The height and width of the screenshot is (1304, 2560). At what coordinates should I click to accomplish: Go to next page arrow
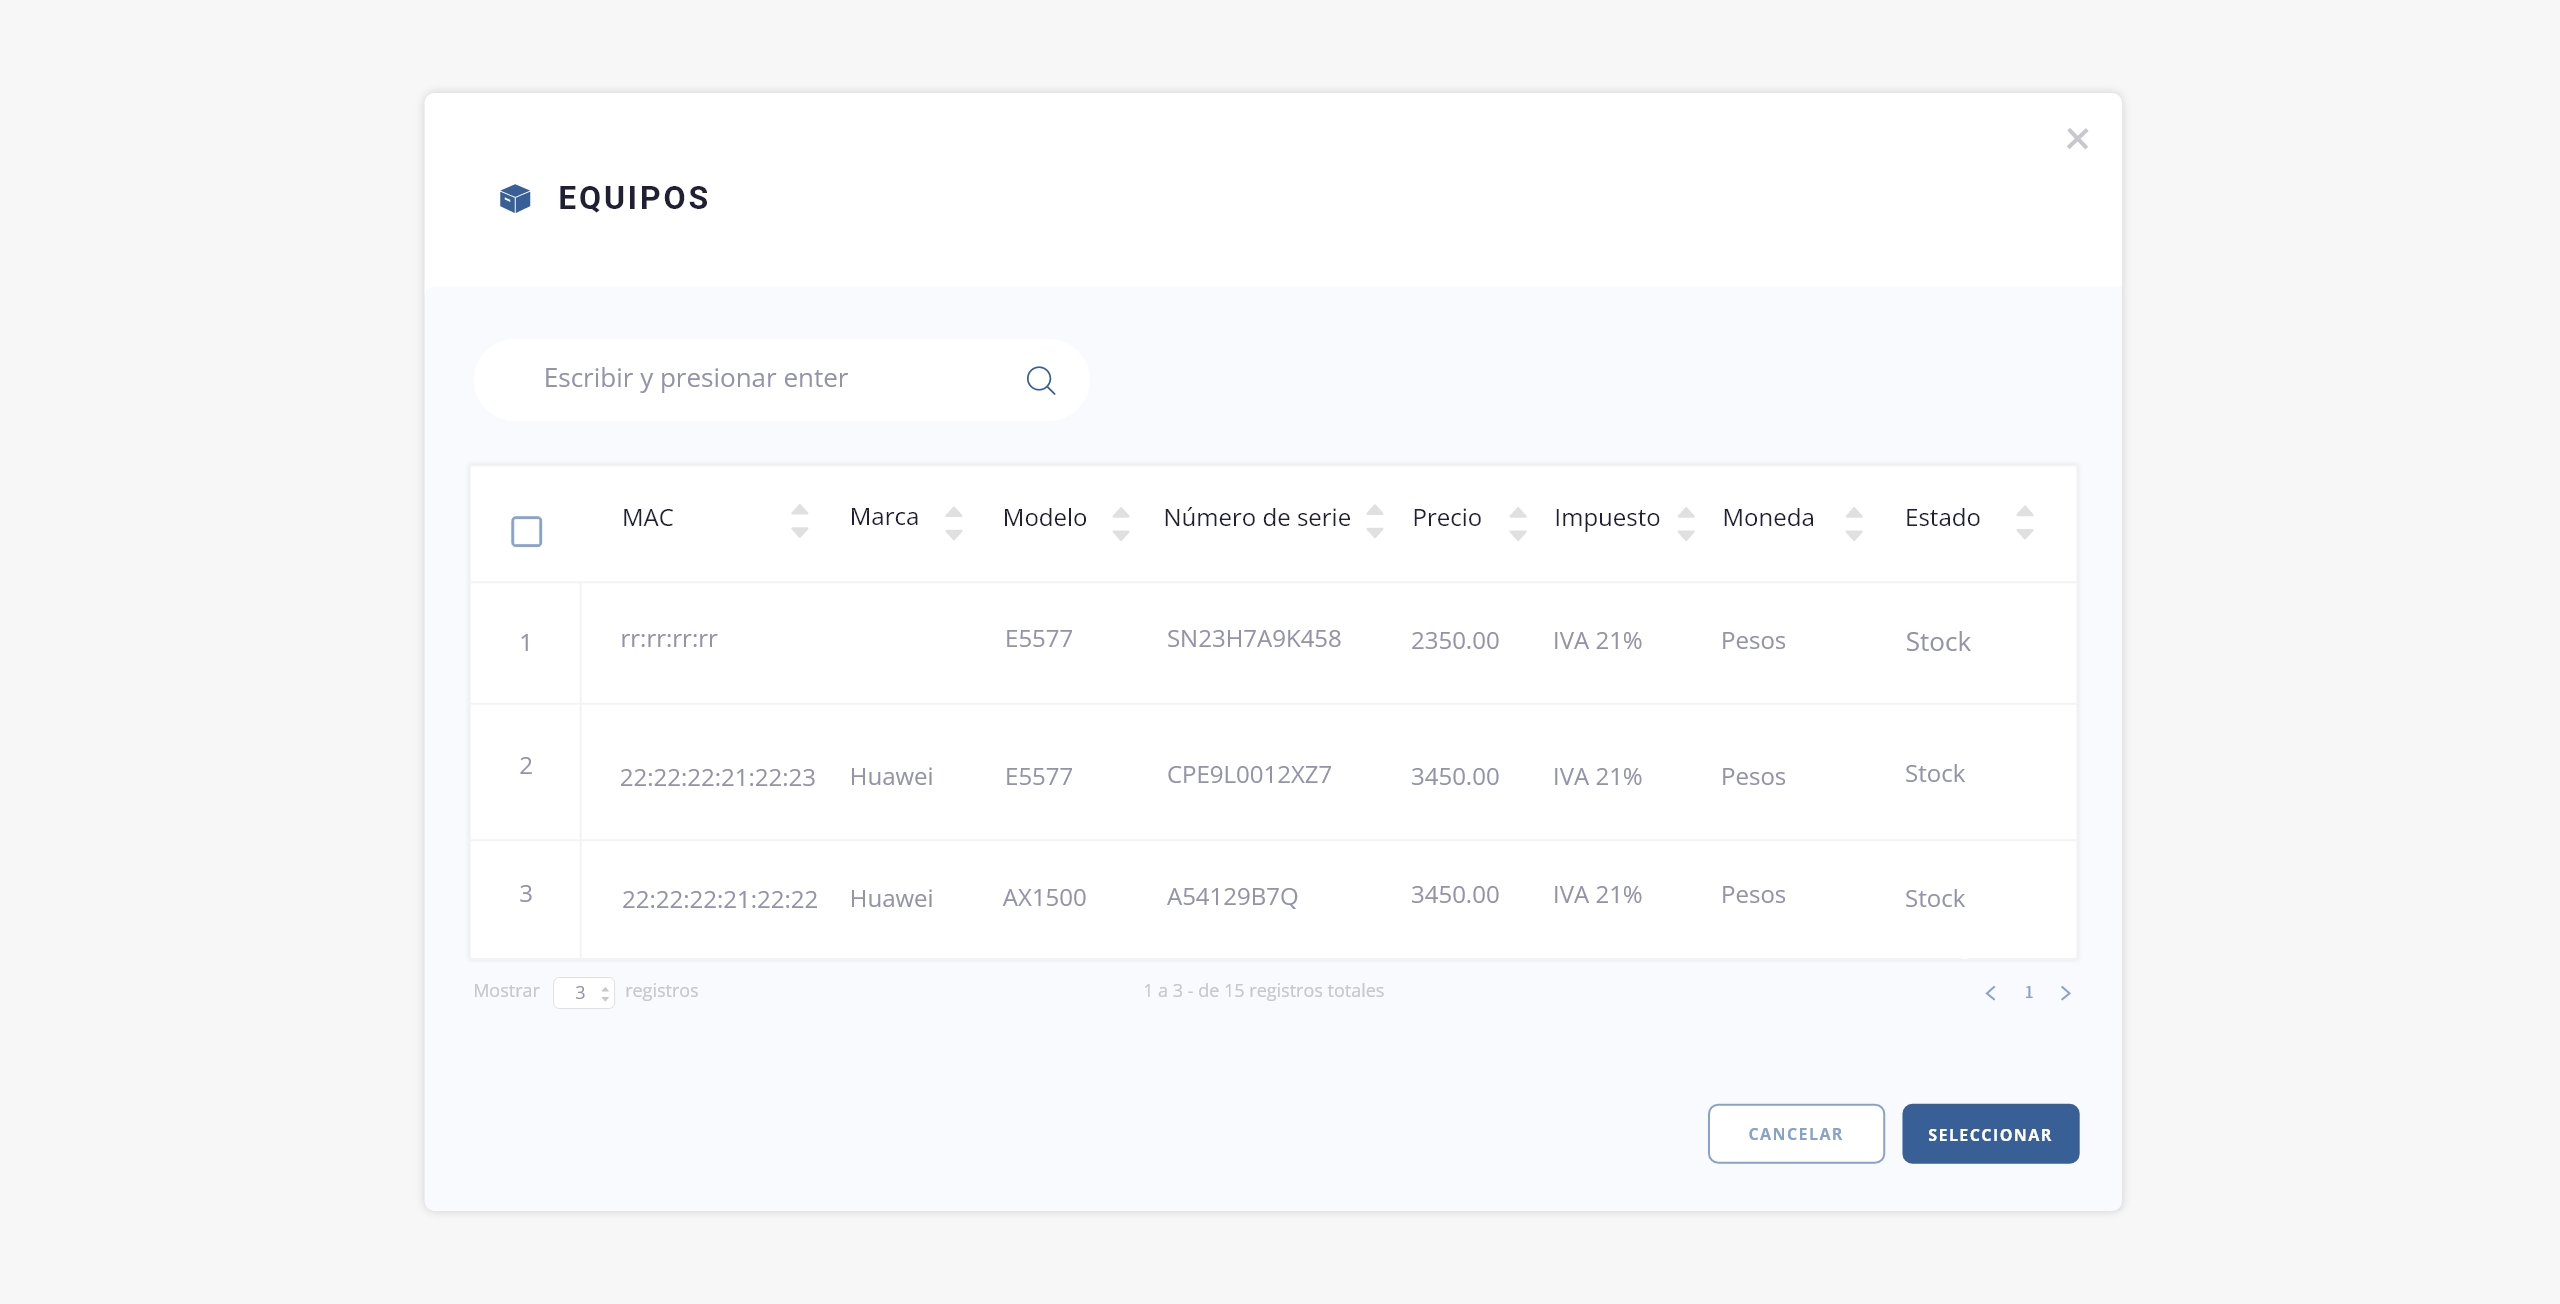2066,992
